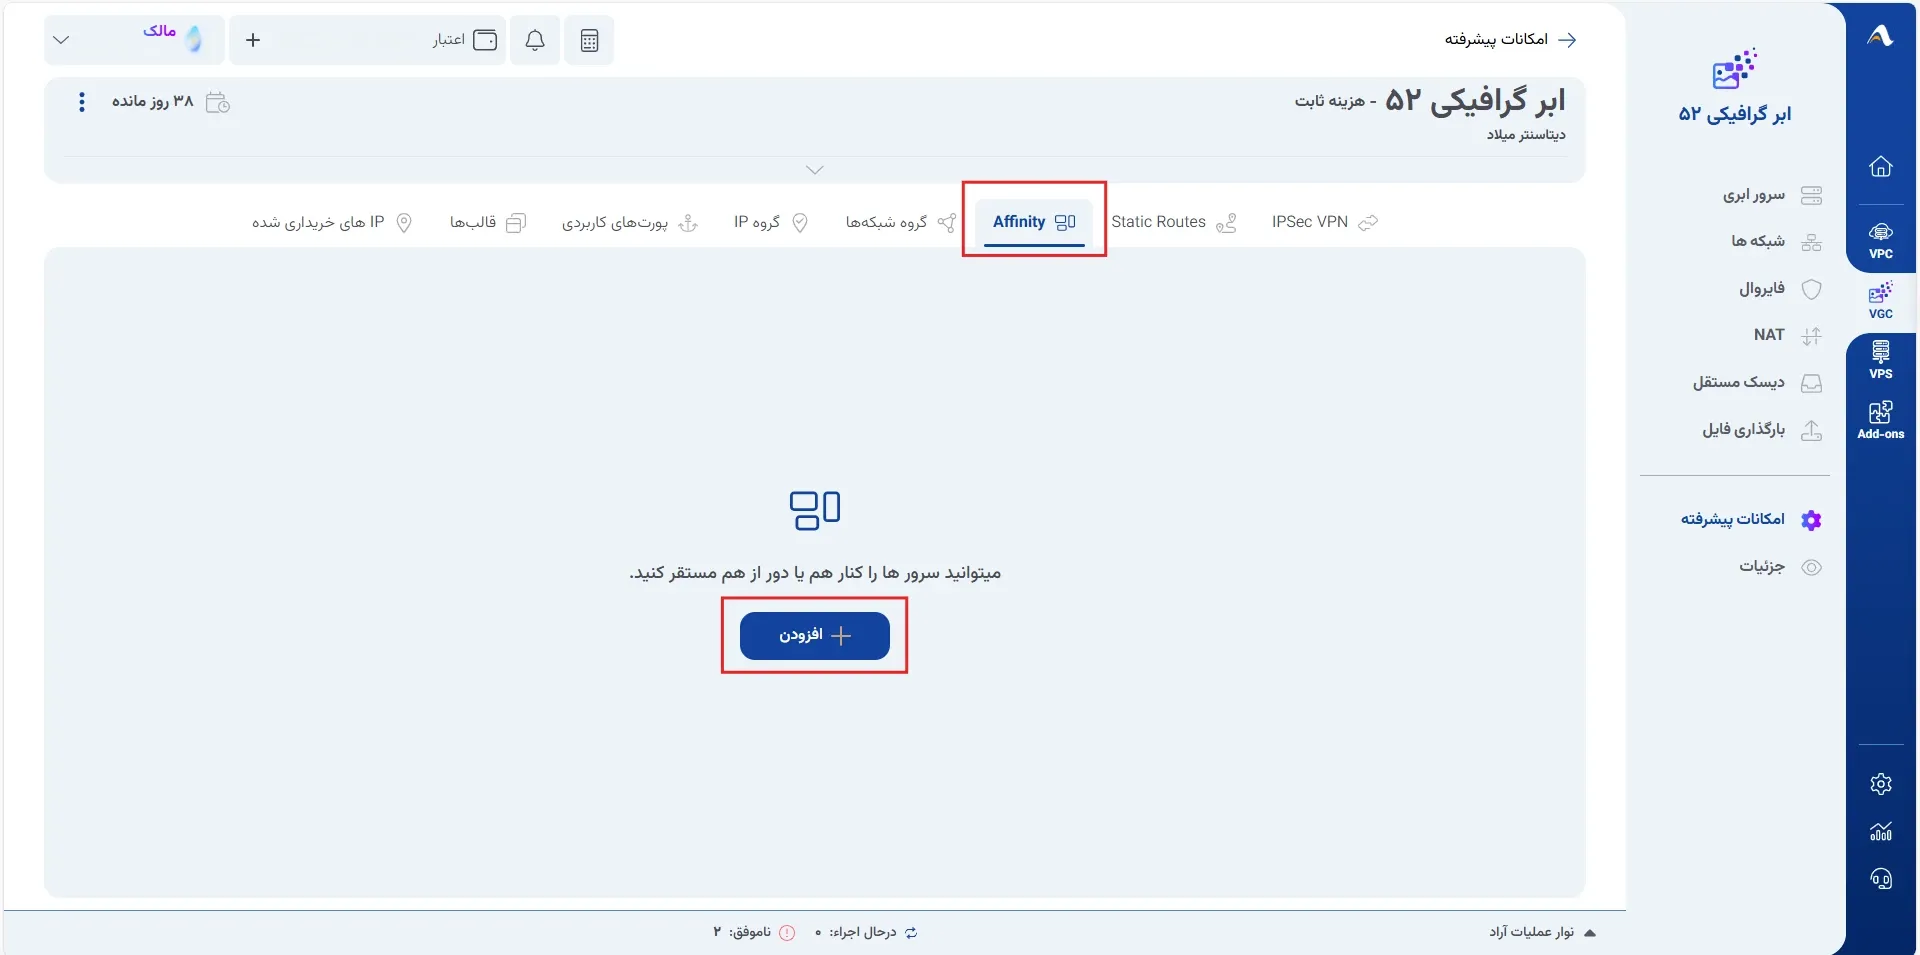Click the back arrow beside امکانات پیشرفته
Screen dimensions: 1920x955
[x=1568, y=40]
